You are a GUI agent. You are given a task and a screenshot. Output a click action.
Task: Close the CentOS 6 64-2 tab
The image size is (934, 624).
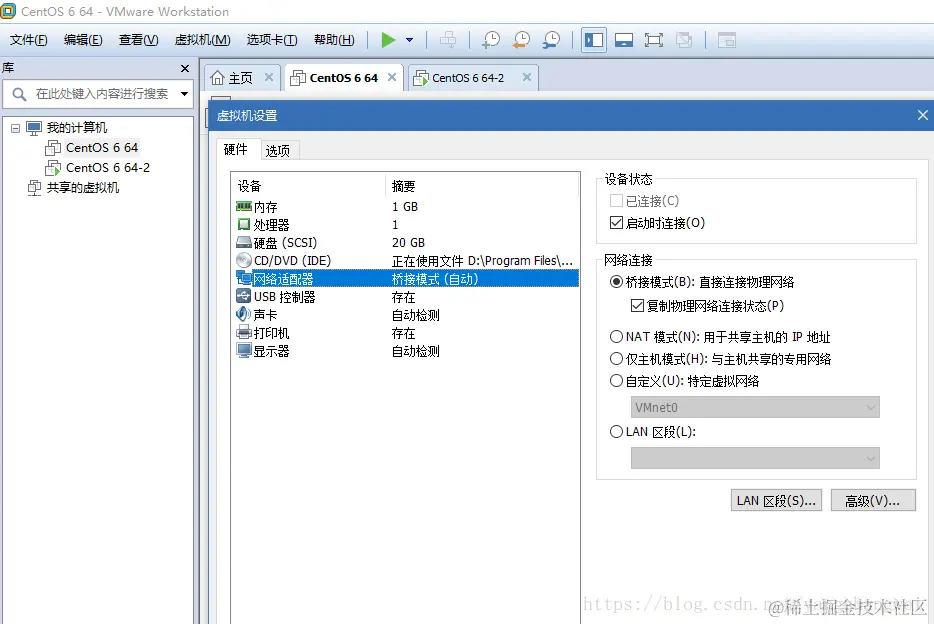pyautogui.click(x=527, y=77)
